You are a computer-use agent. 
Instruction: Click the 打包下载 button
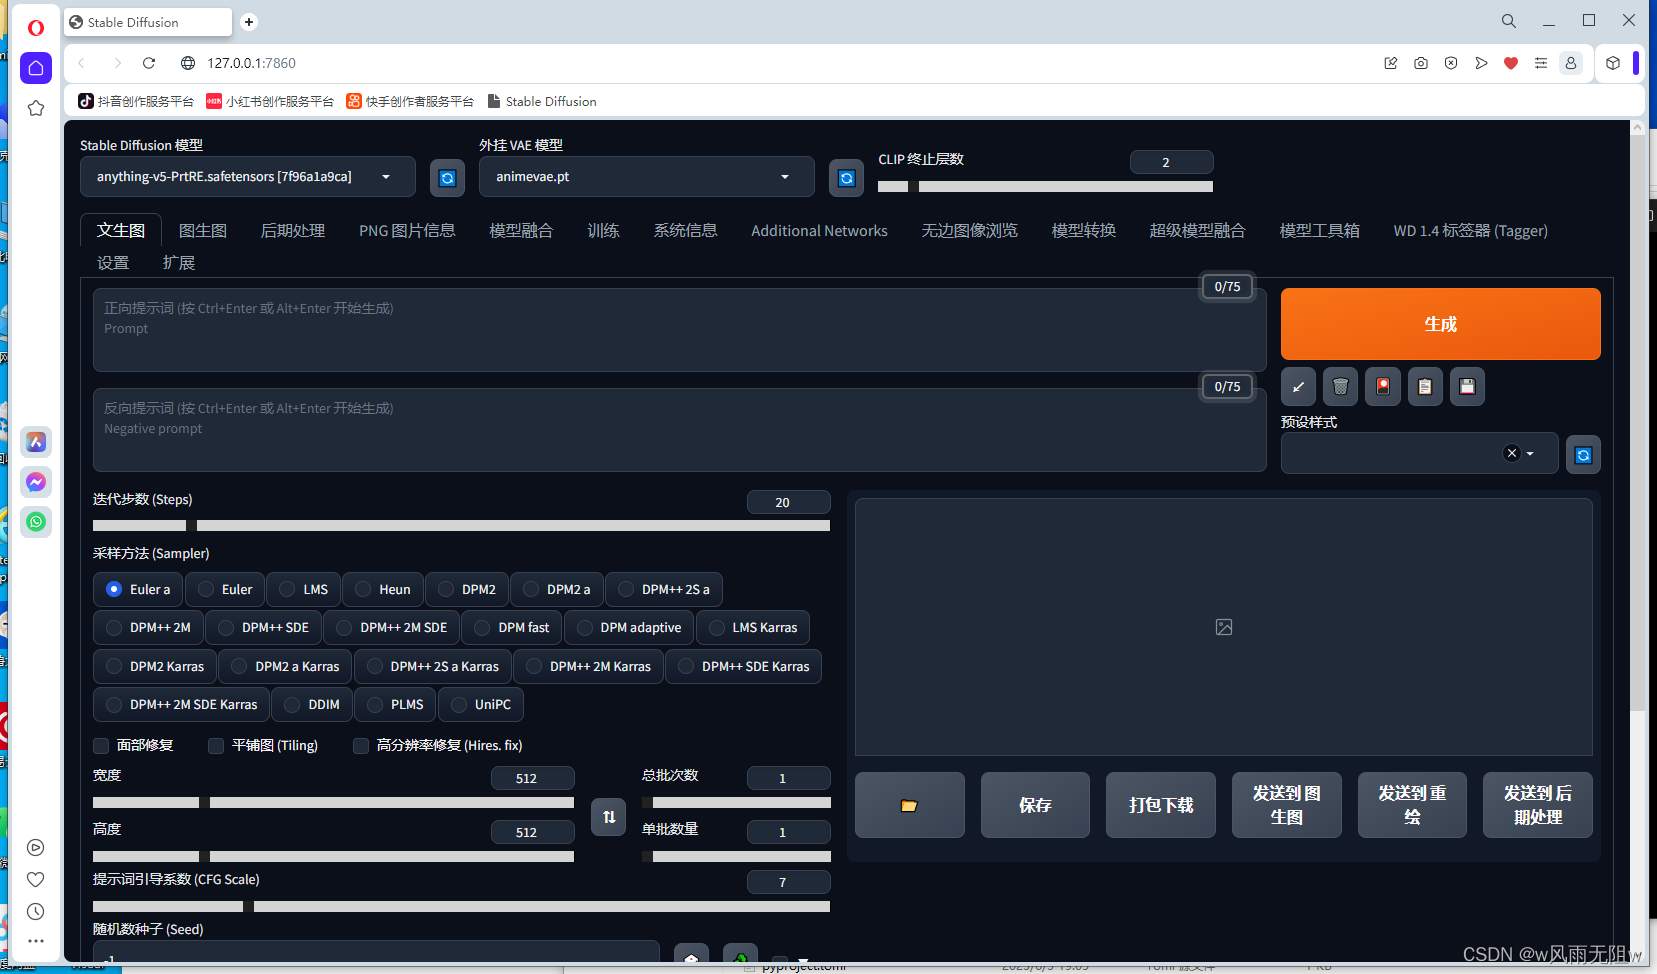click(1161, 805)
